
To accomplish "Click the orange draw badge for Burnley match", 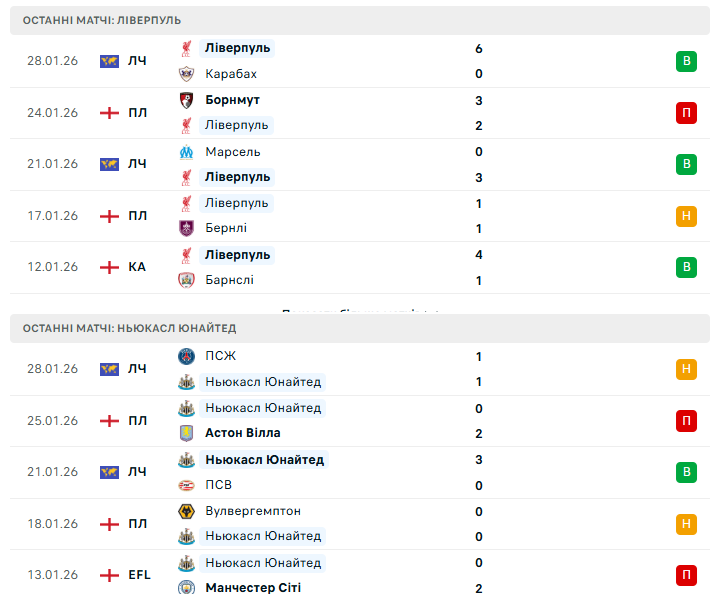I will click(686, 216).
